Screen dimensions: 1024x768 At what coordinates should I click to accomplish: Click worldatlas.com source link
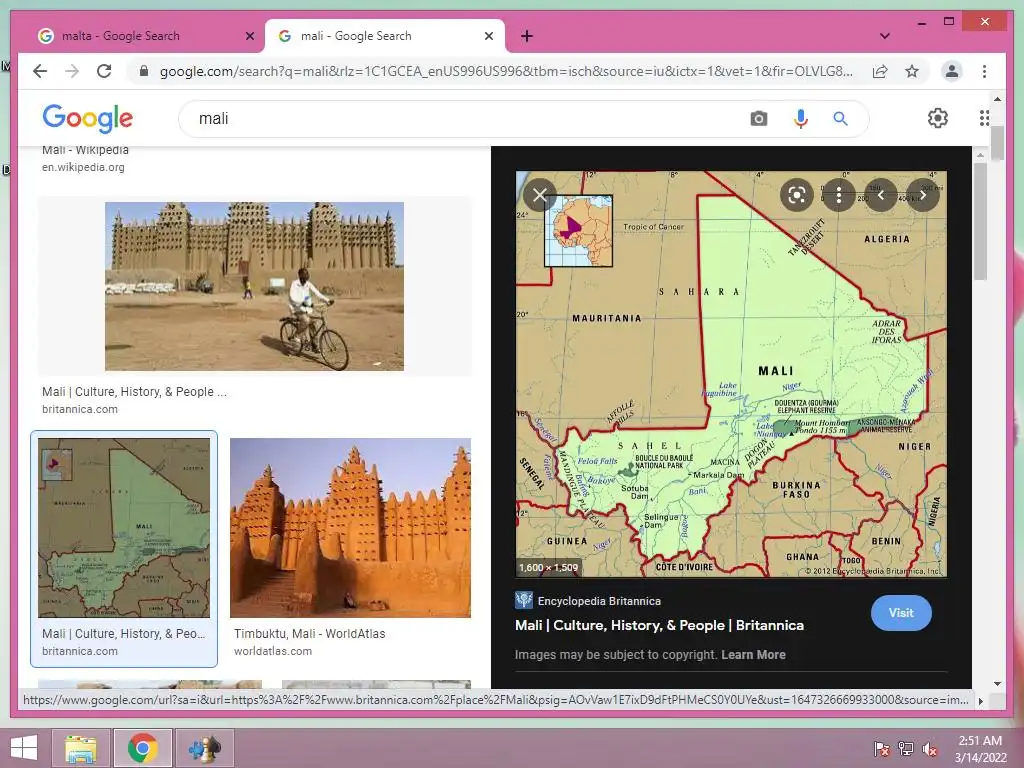tap(273, 651)
